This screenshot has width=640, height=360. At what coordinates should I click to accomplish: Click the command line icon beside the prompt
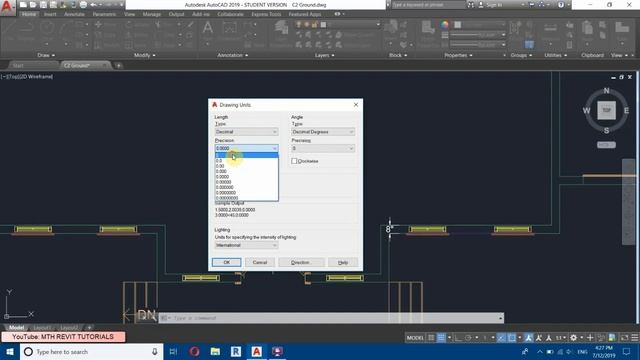tap(164, 318)
